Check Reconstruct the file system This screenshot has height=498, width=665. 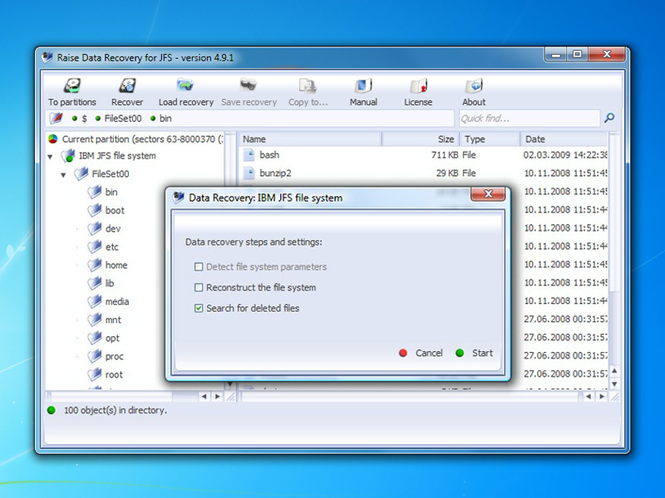pyautogui.click(x=198, y=288)
